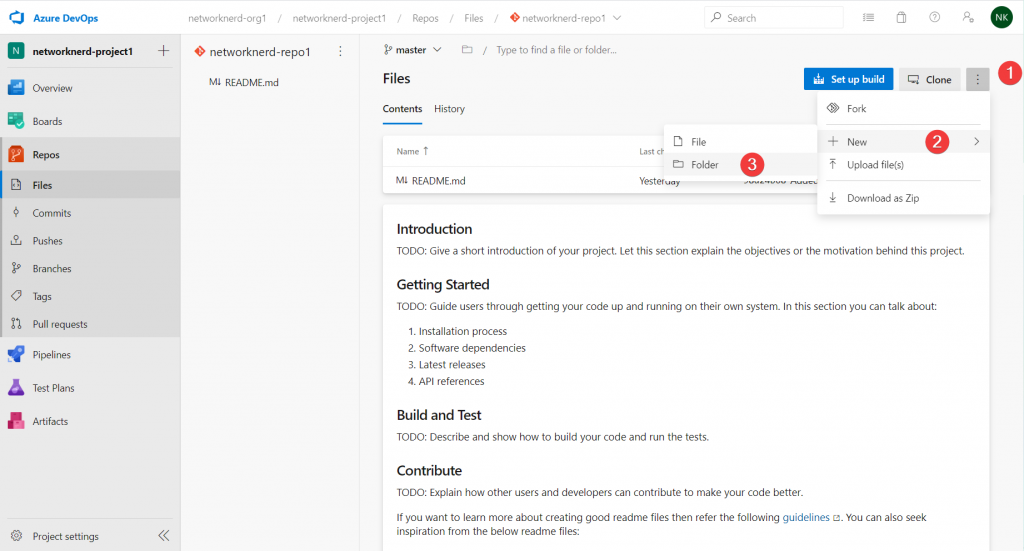1024x551 pixels.
Task: Open user settings icon in header
Action: coord(968,18)
